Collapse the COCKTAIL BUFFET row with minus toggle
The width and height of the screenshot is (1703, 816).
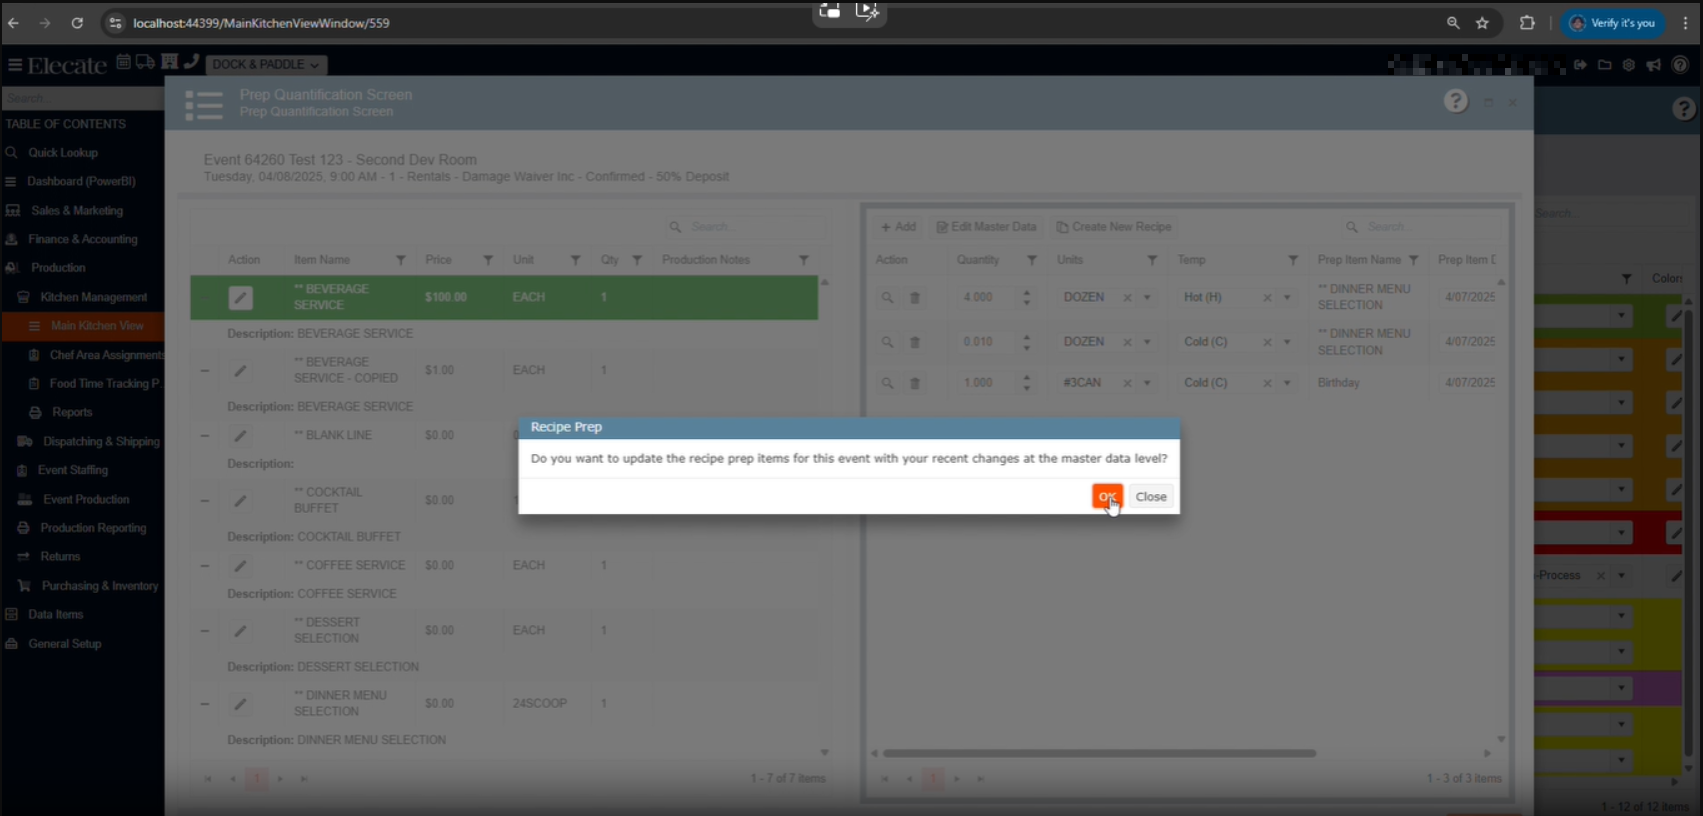tap(205, 500)
